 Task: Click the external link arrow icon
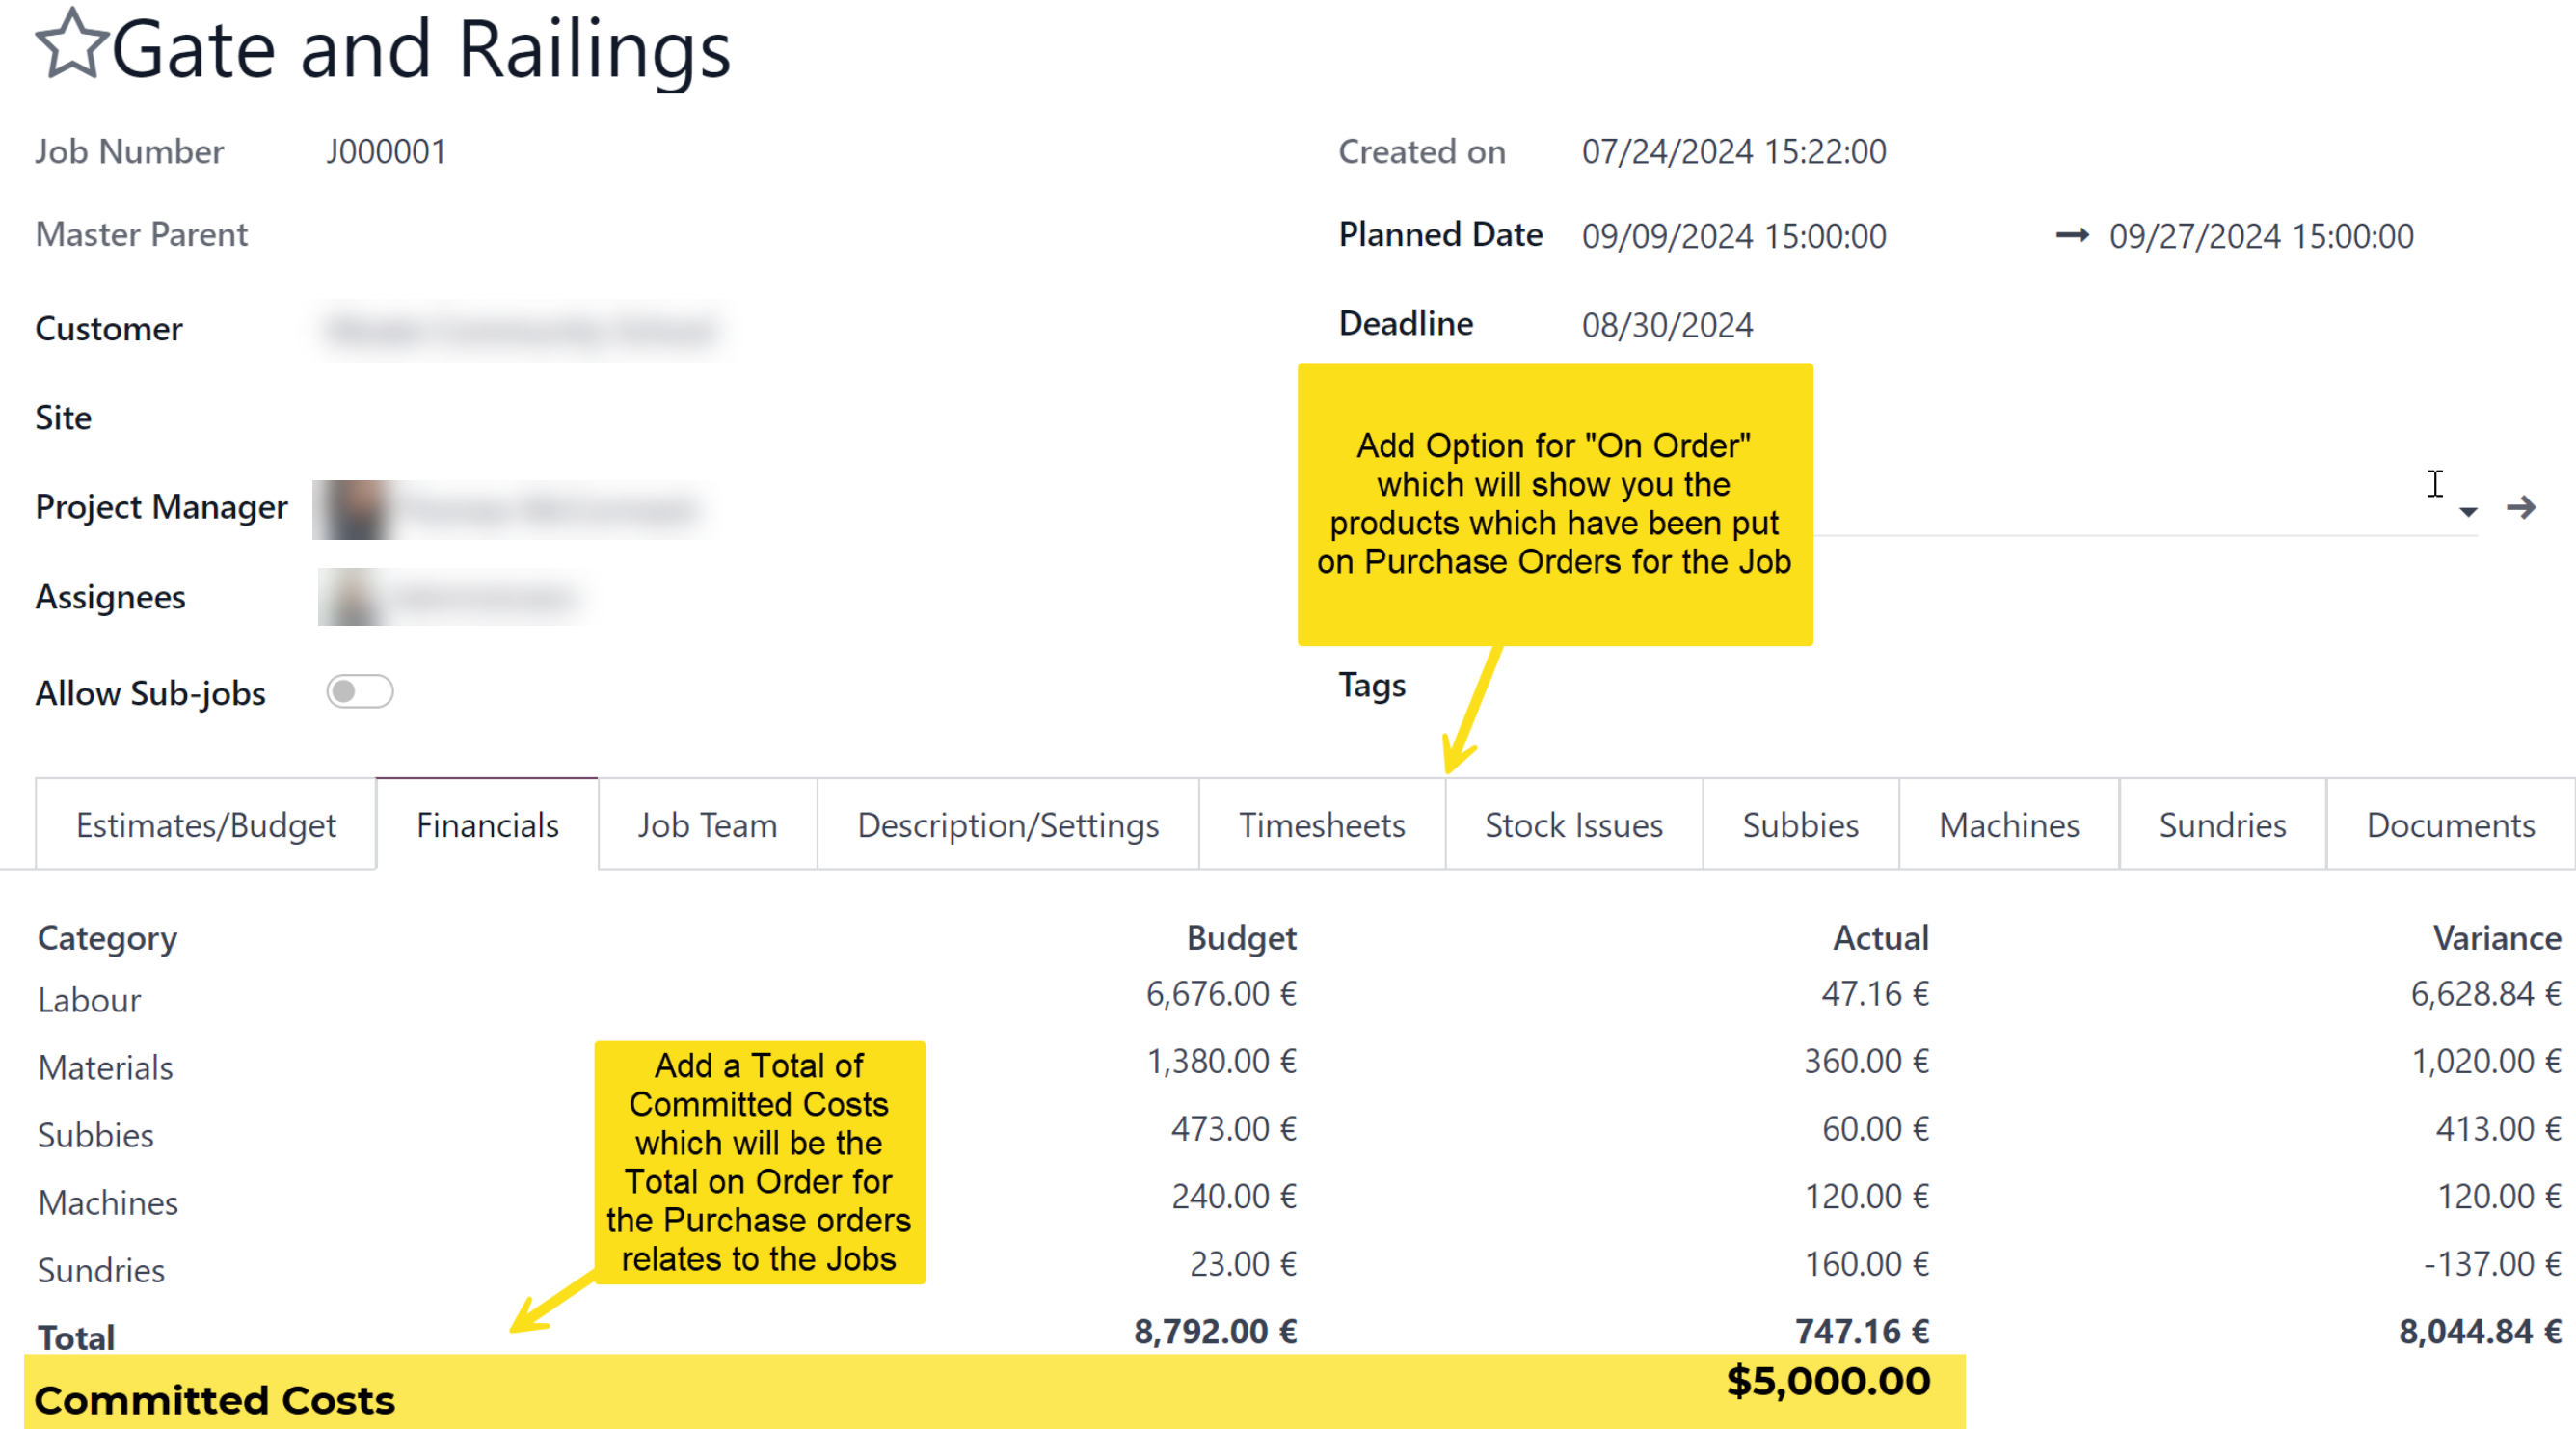(x=2520, y=508)
